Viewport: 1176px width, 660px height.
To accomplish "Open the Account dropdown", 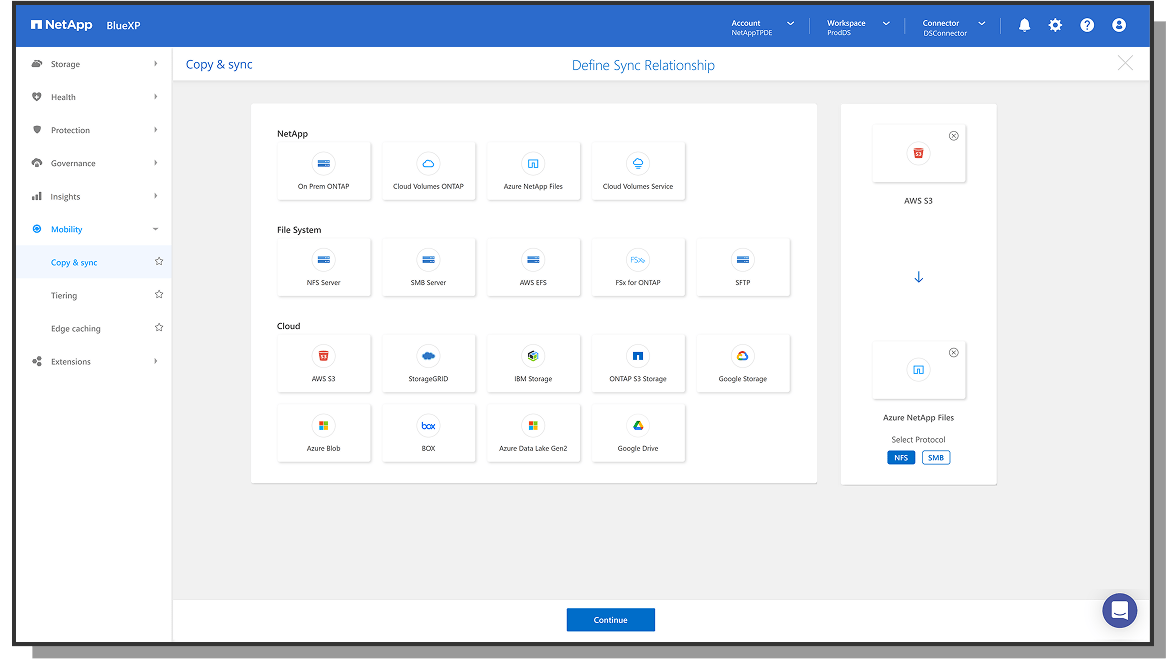I will point(762,25).
